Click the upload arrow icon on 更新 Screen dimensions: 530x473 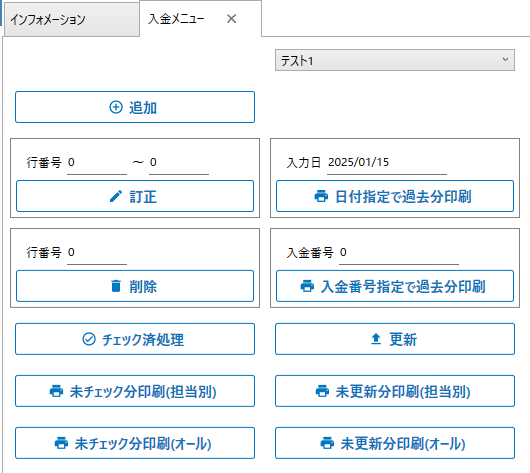point(376,339)
